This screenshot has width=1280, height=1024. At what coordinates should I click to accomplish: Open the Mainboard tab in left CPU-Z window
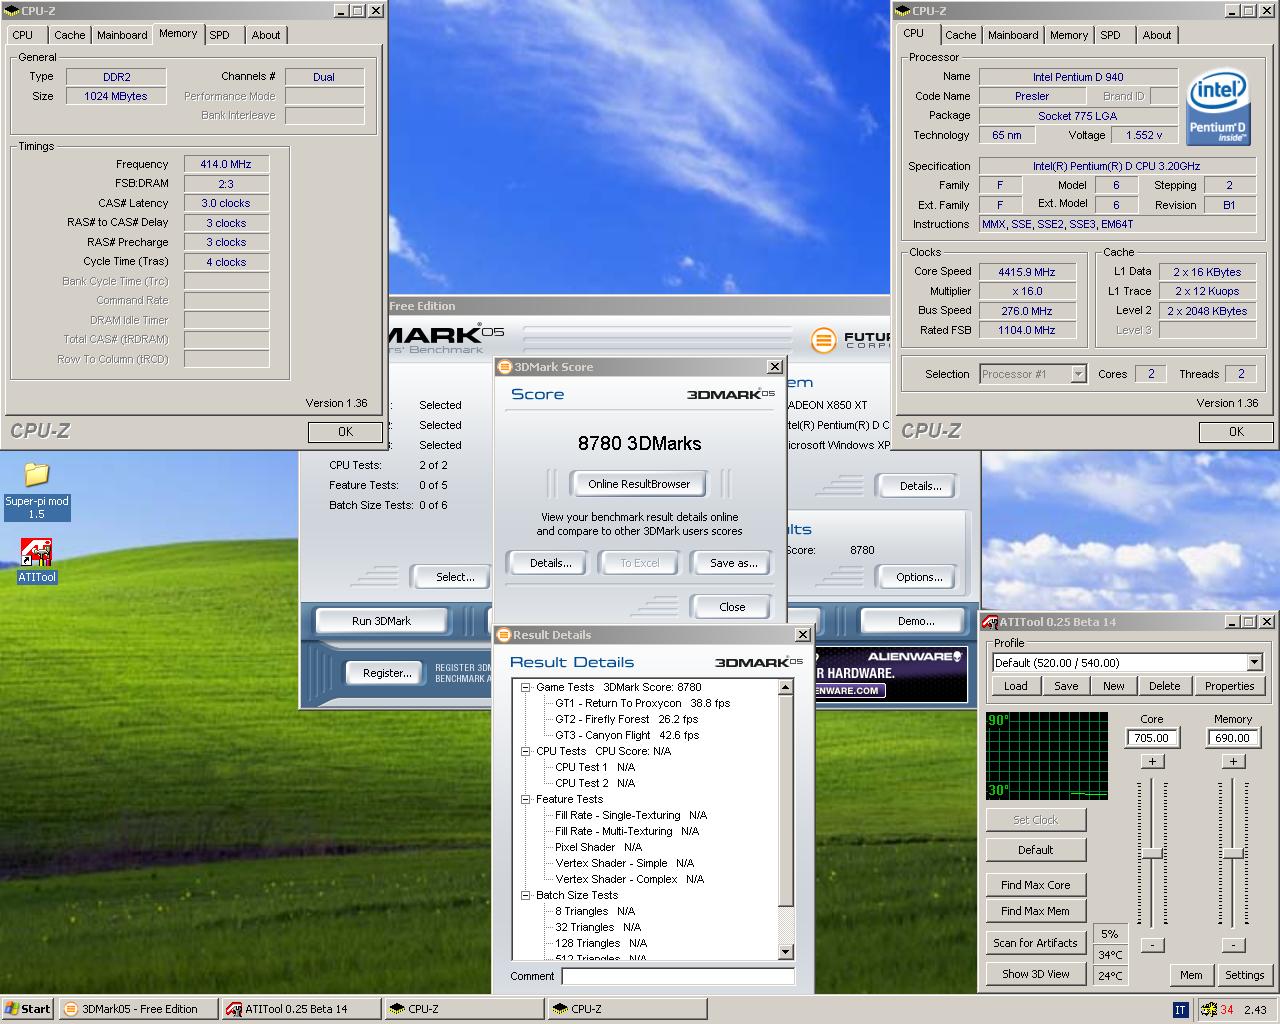click(122, 35)
